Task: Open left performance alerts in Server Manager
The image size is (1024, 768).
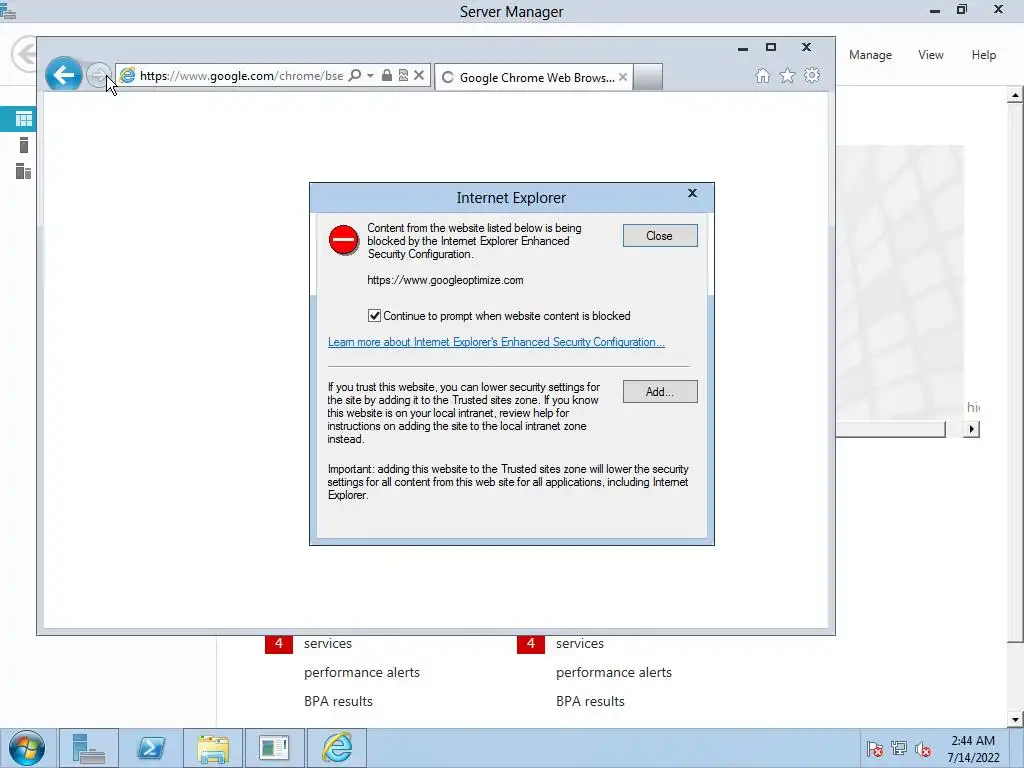Action: (x=362, y=673)
